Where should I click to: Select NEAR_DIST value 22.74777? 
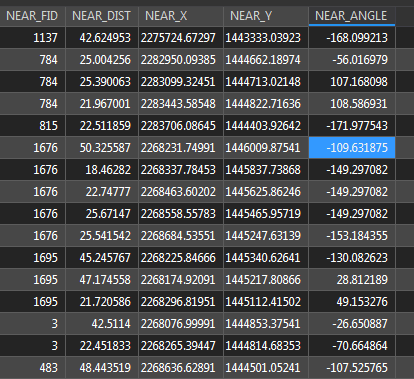(x=101, y=192)
